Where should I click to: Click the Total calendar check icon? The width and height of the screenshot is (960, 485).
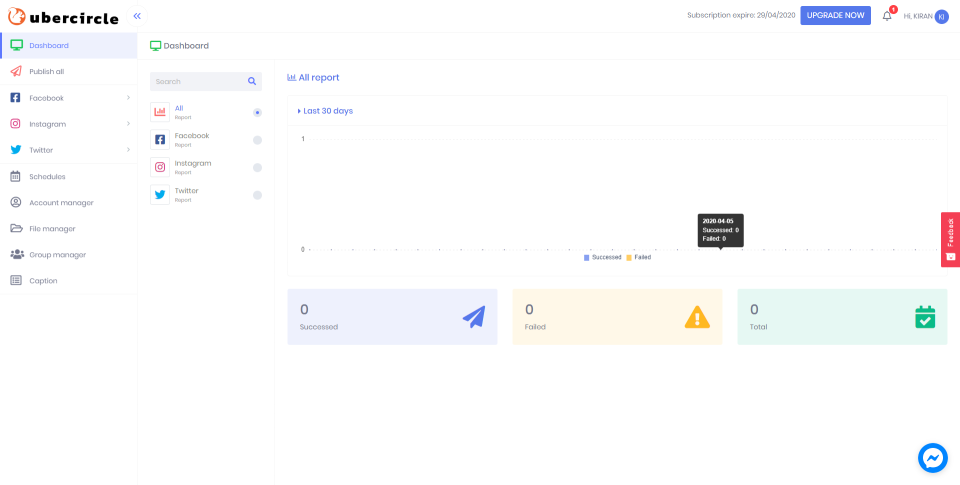tap(925, 317)
